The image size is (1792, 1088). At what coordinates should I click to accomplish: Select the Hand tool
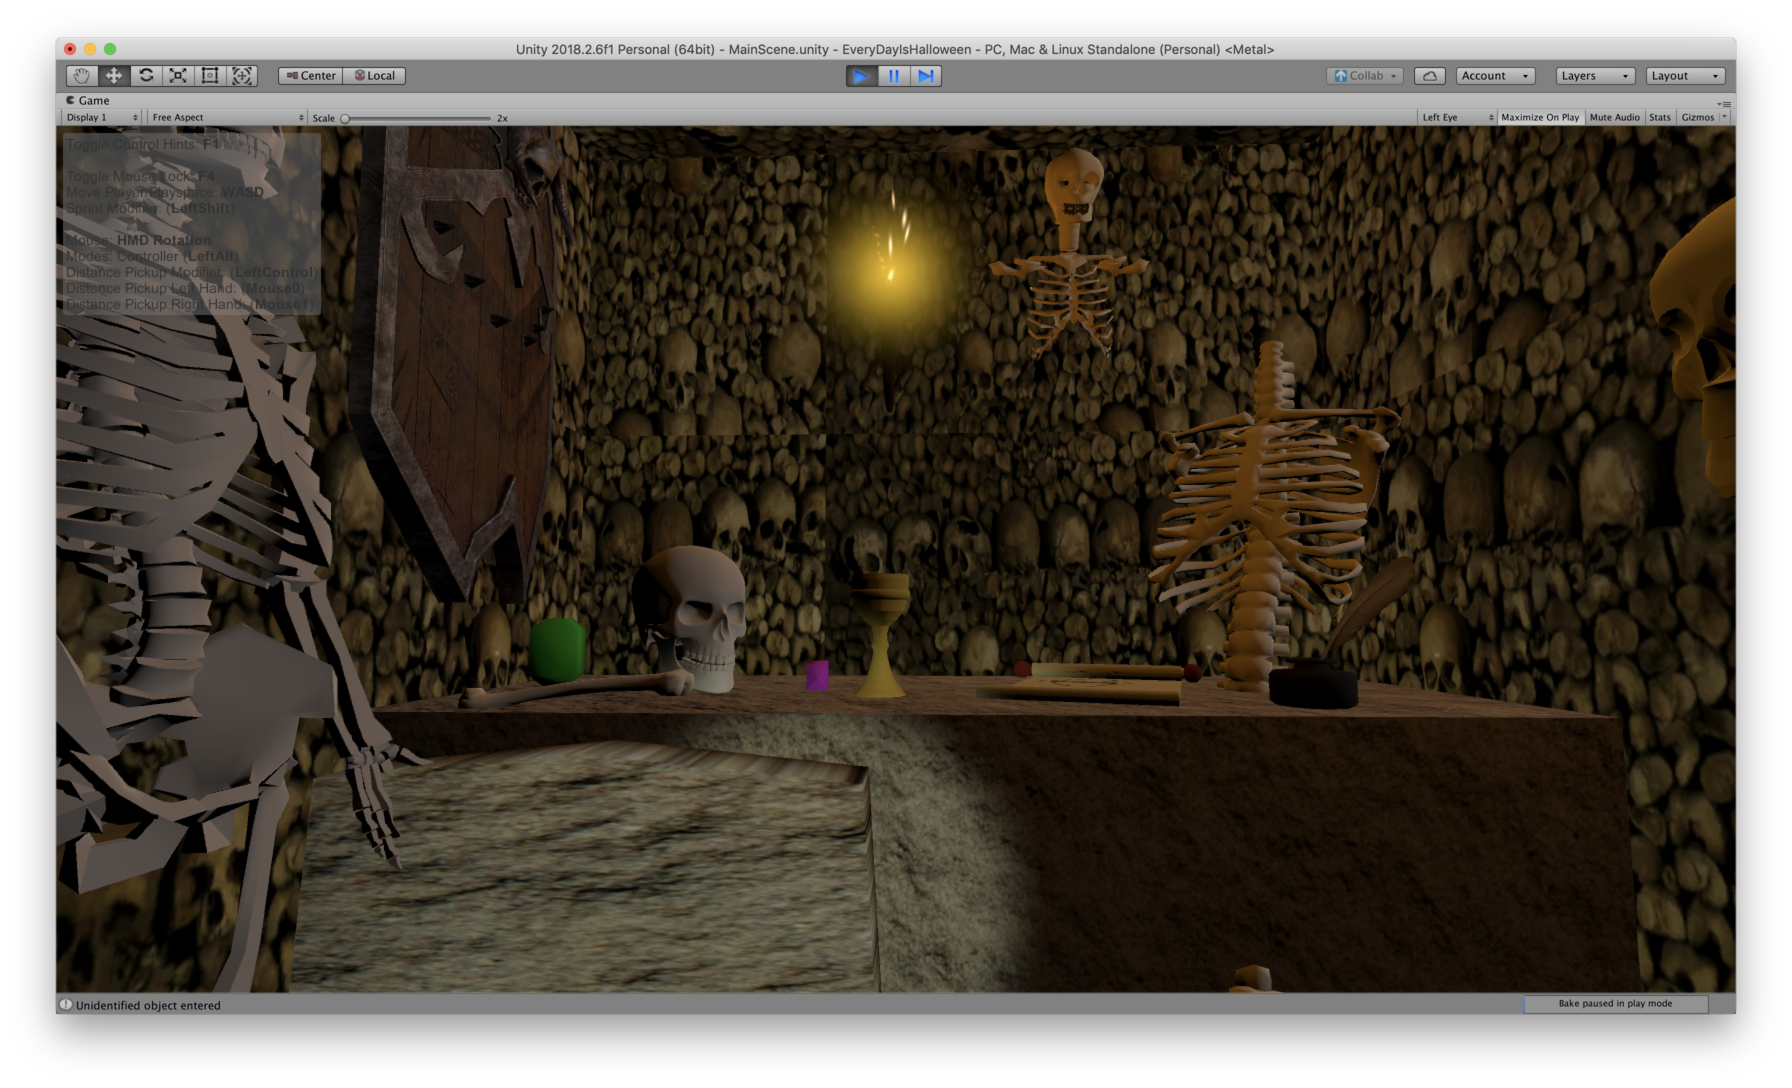tap(82, 76)
